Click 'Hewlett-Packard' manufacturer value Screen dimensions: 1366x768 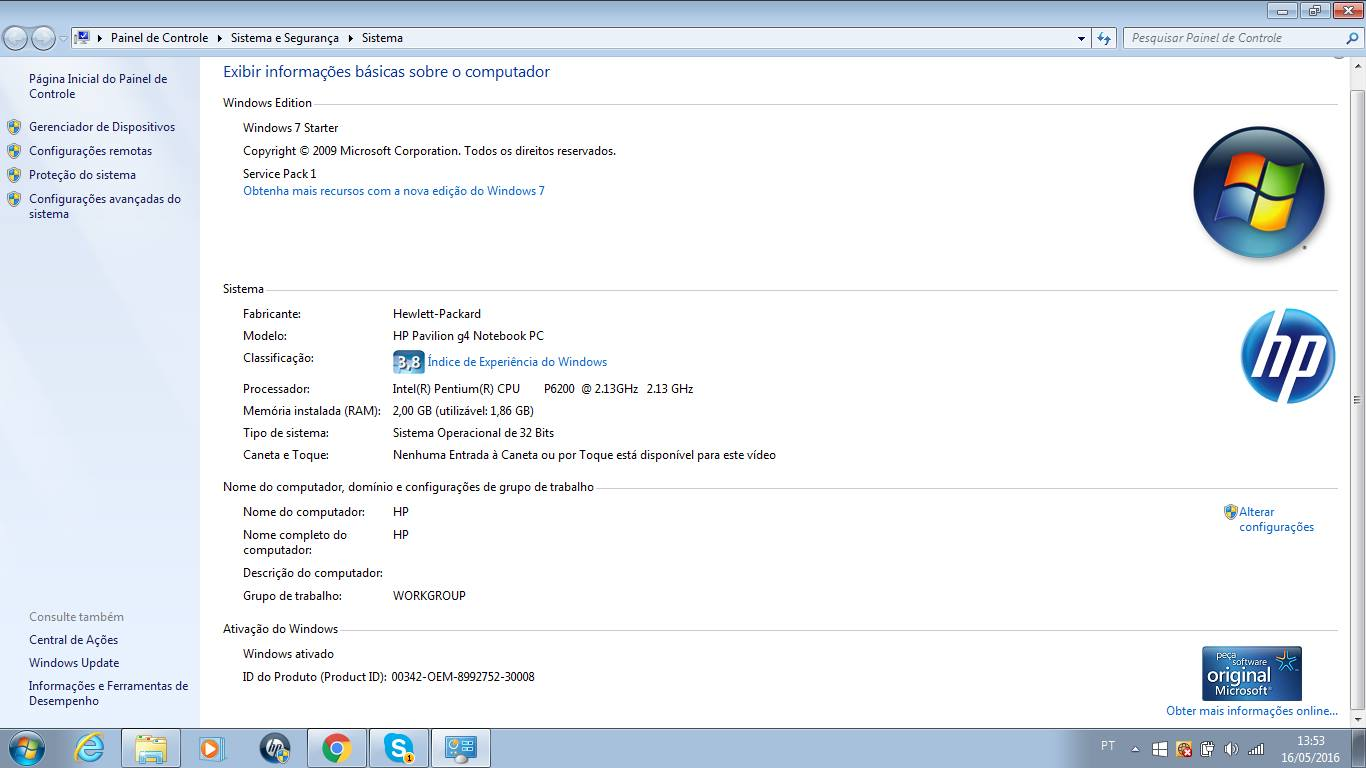click(437, 314)
